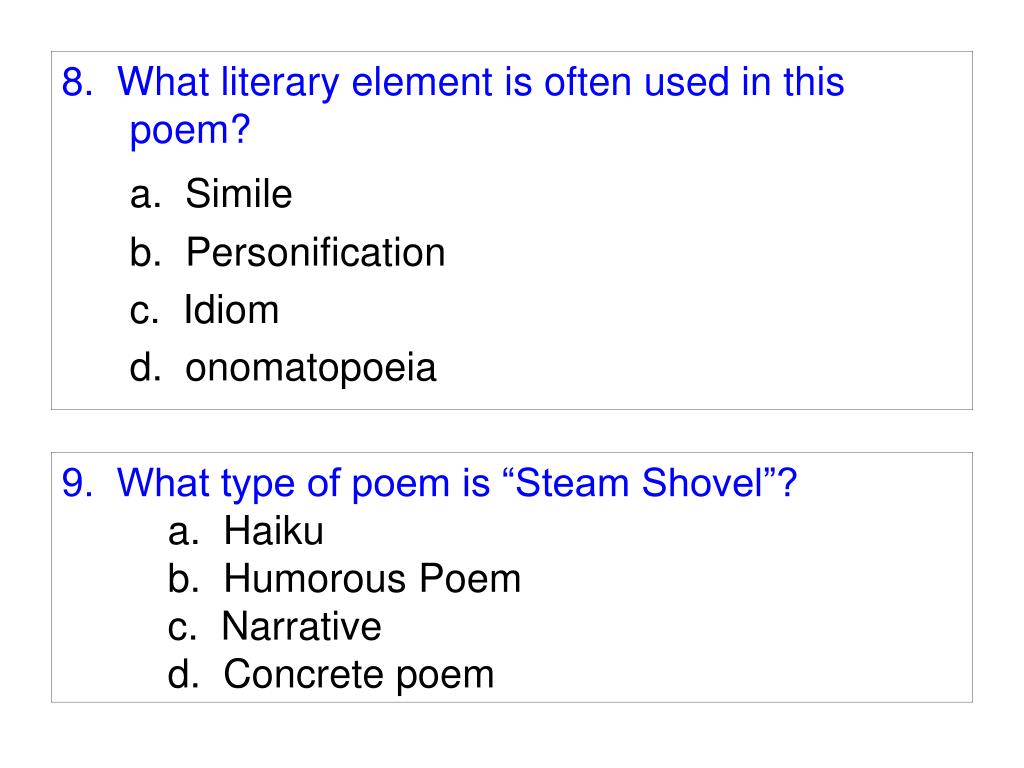Screen dimensions: 1024x768
Task: Click the letter "d." before Concrete poem
Action: pyautogui.click(x=183, y=675)
